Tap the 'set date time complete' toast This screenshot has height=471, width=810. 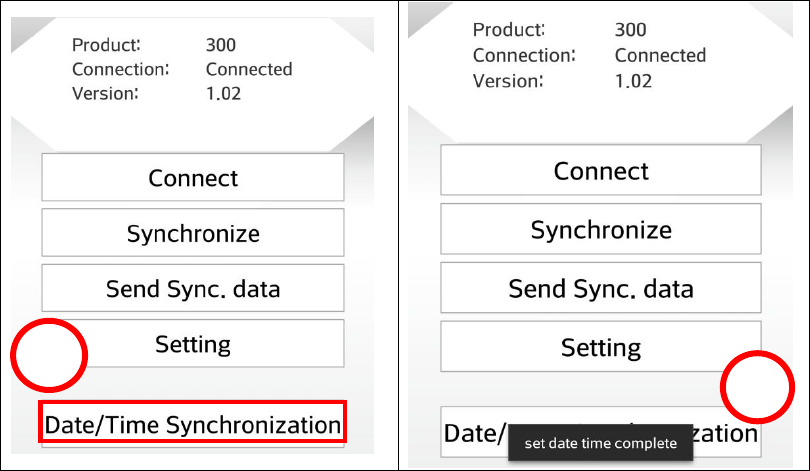coord(601,443)
